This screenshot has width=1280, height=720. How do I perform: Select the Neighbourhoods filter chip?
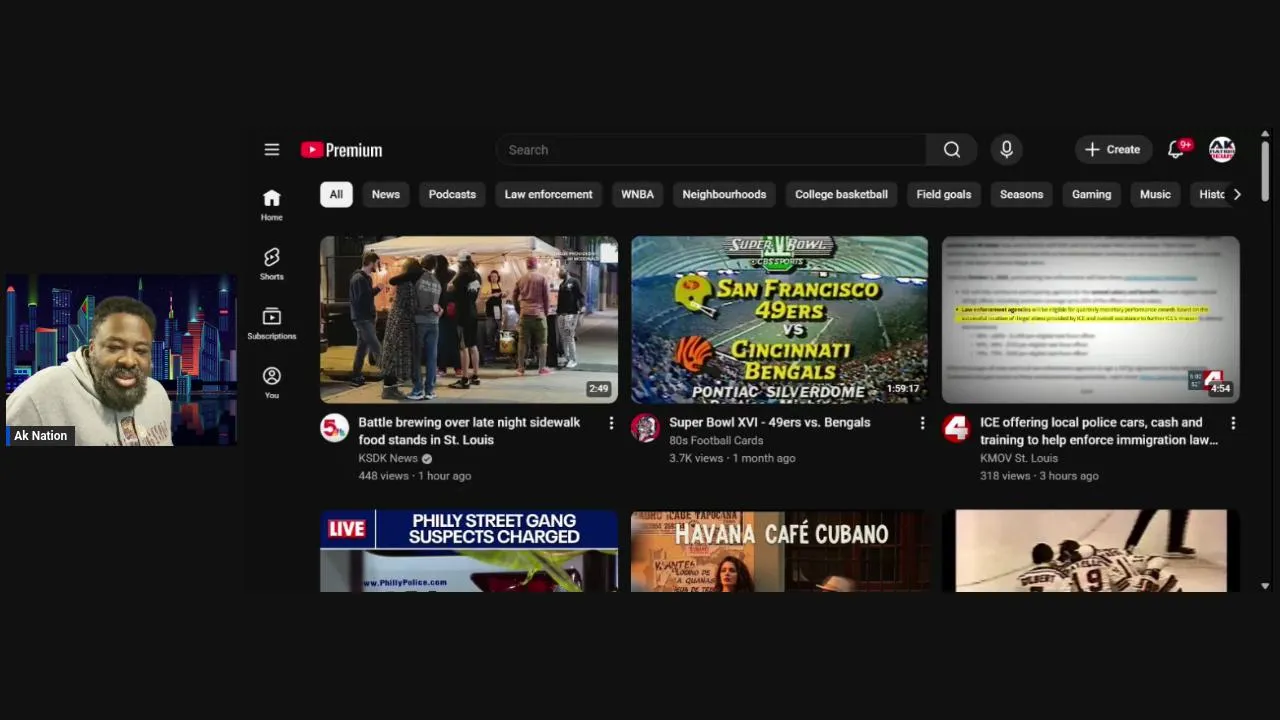pyautogui.click(x=724, y=194)
